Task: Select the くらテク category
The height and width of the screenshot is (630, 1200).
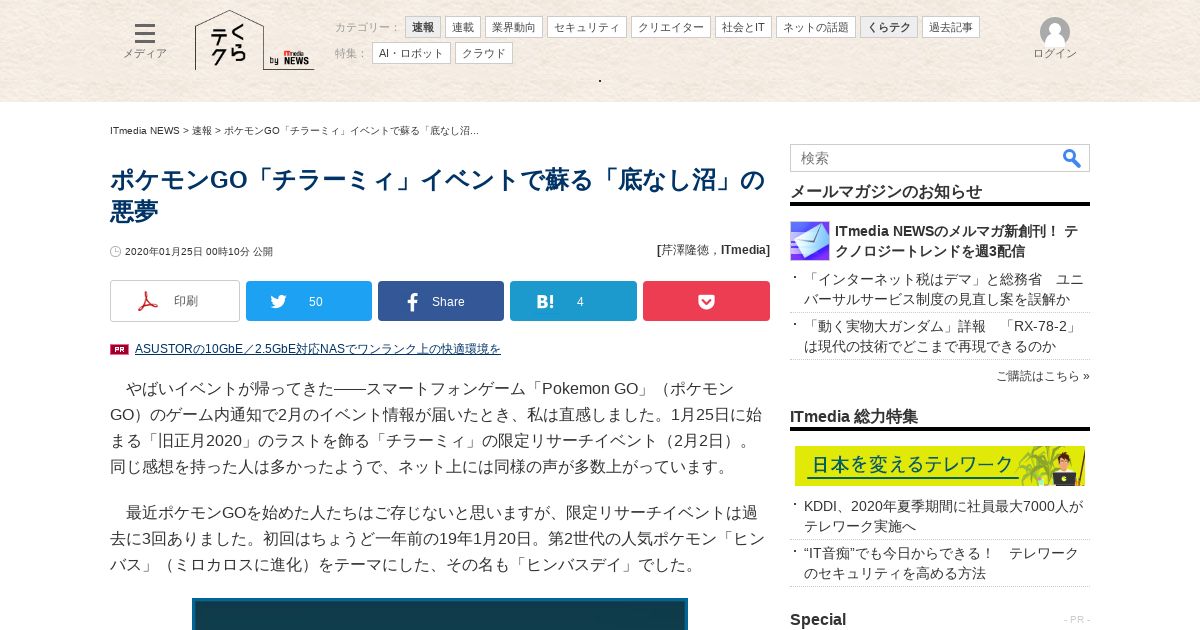Action: (889, 27)
